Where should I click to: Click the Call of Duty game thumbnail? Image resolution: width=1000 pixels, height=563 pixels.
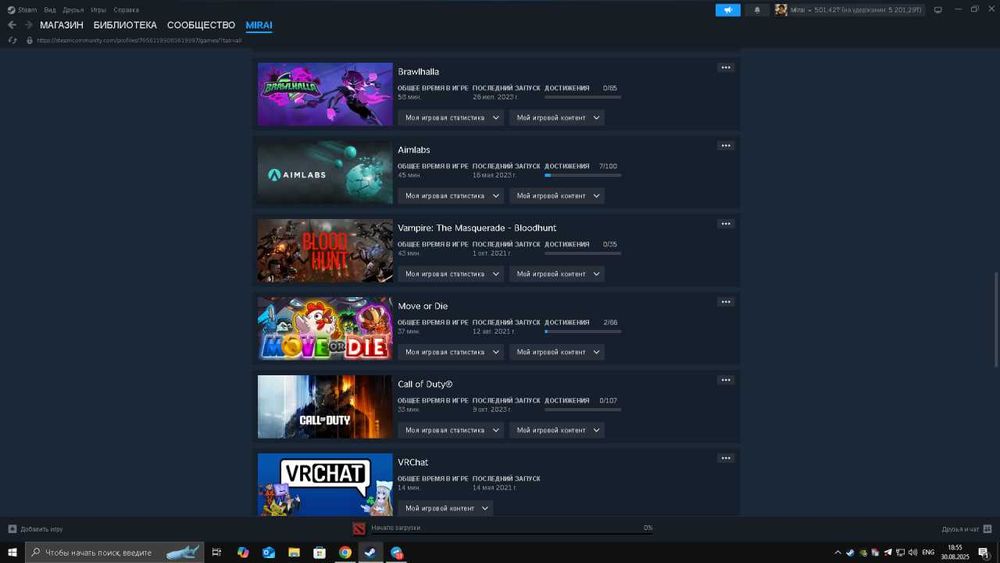click(325, 407)
